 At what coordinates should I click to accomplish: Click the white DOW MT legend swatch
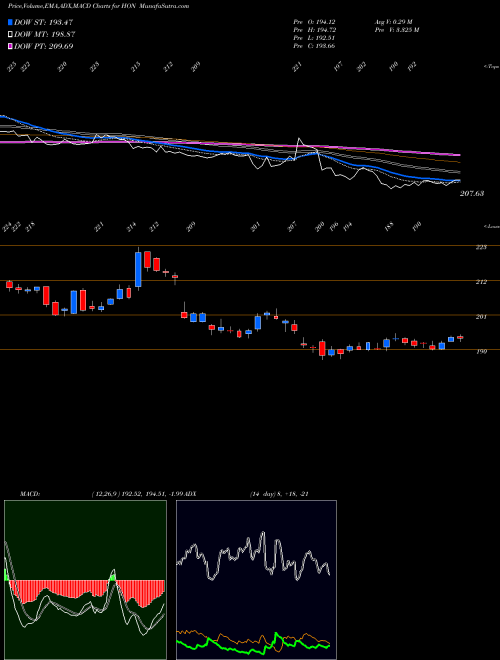click(x=10, y=34)
